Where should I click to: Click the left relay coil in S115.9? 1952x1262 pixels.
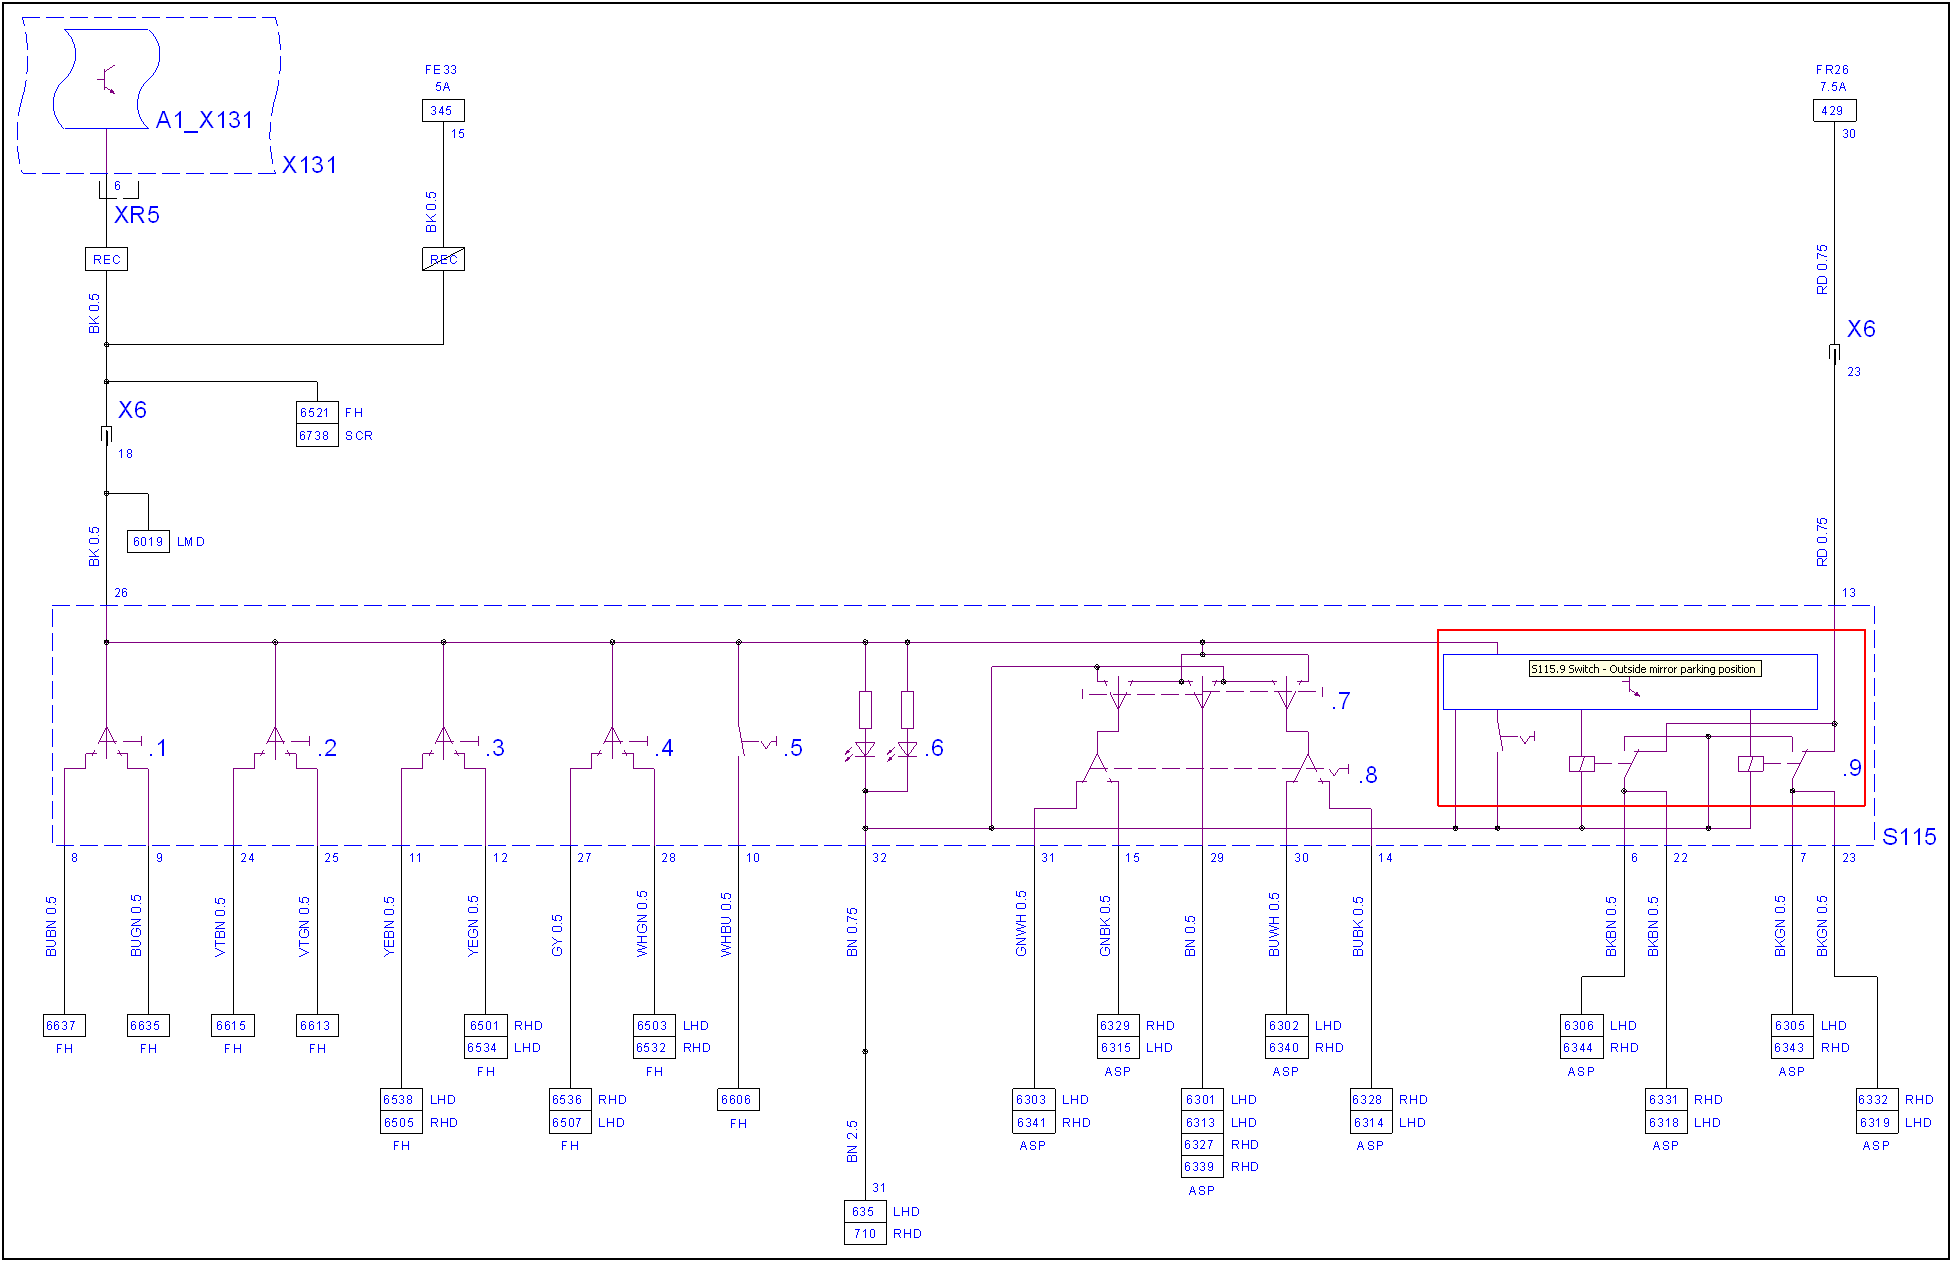[1581, 764]
